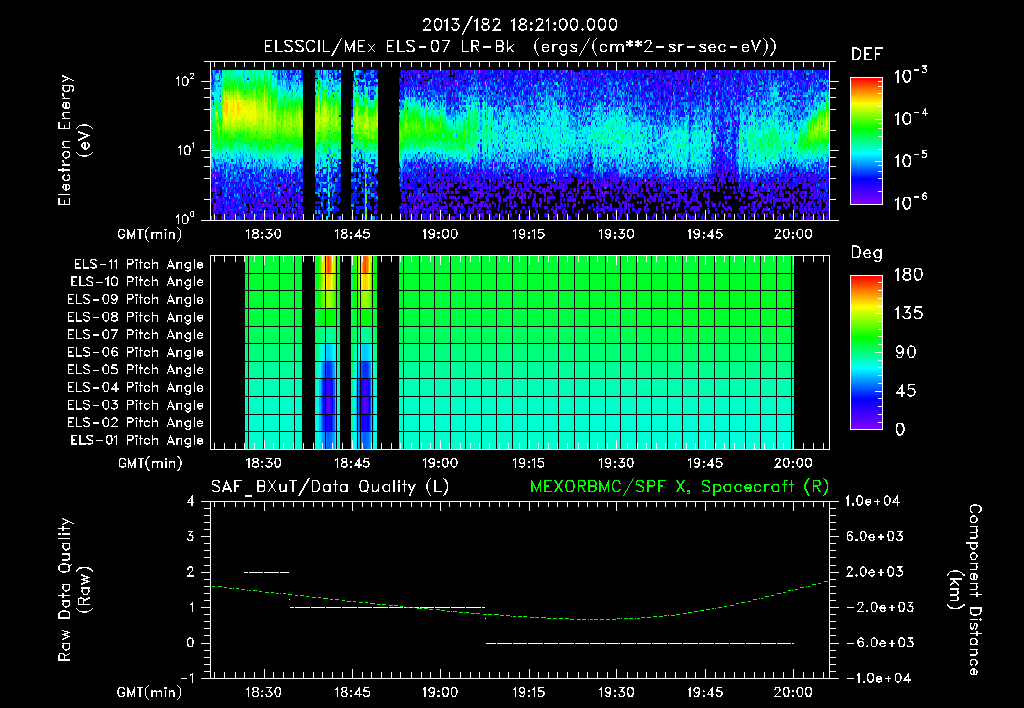Click the plot title timestamp 2013/182 18:21:00.000
This screenshot has width=1024, height=708.
(x=519, y=25)
